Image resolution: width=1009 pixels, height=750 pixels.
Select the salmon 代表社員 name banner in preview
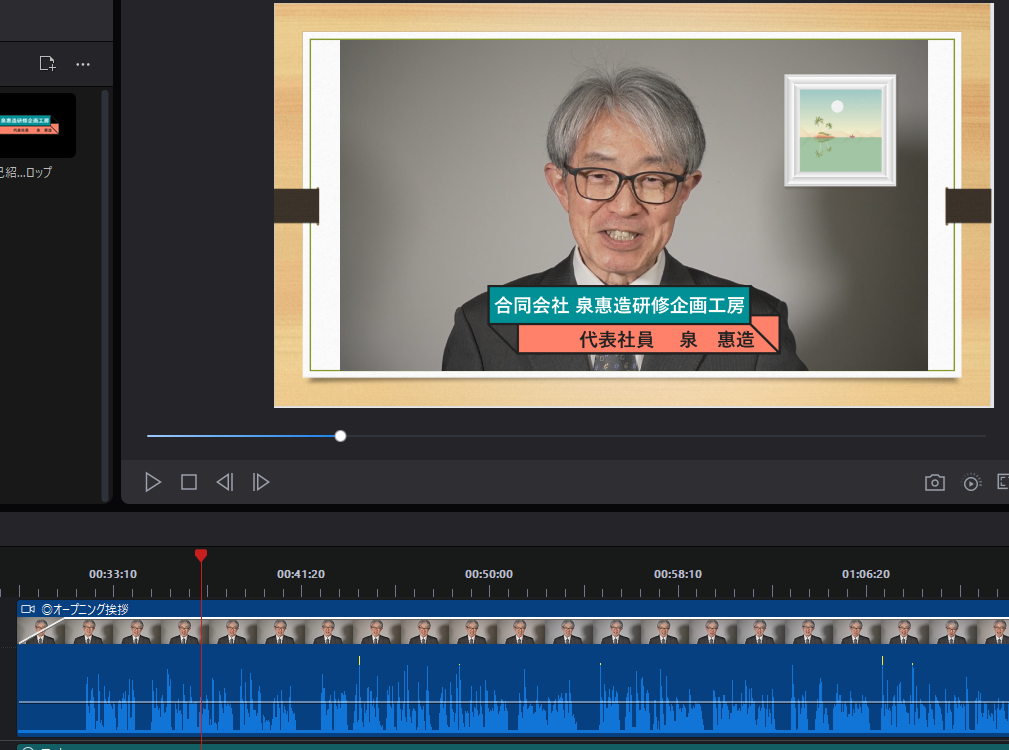click(650, 339)
